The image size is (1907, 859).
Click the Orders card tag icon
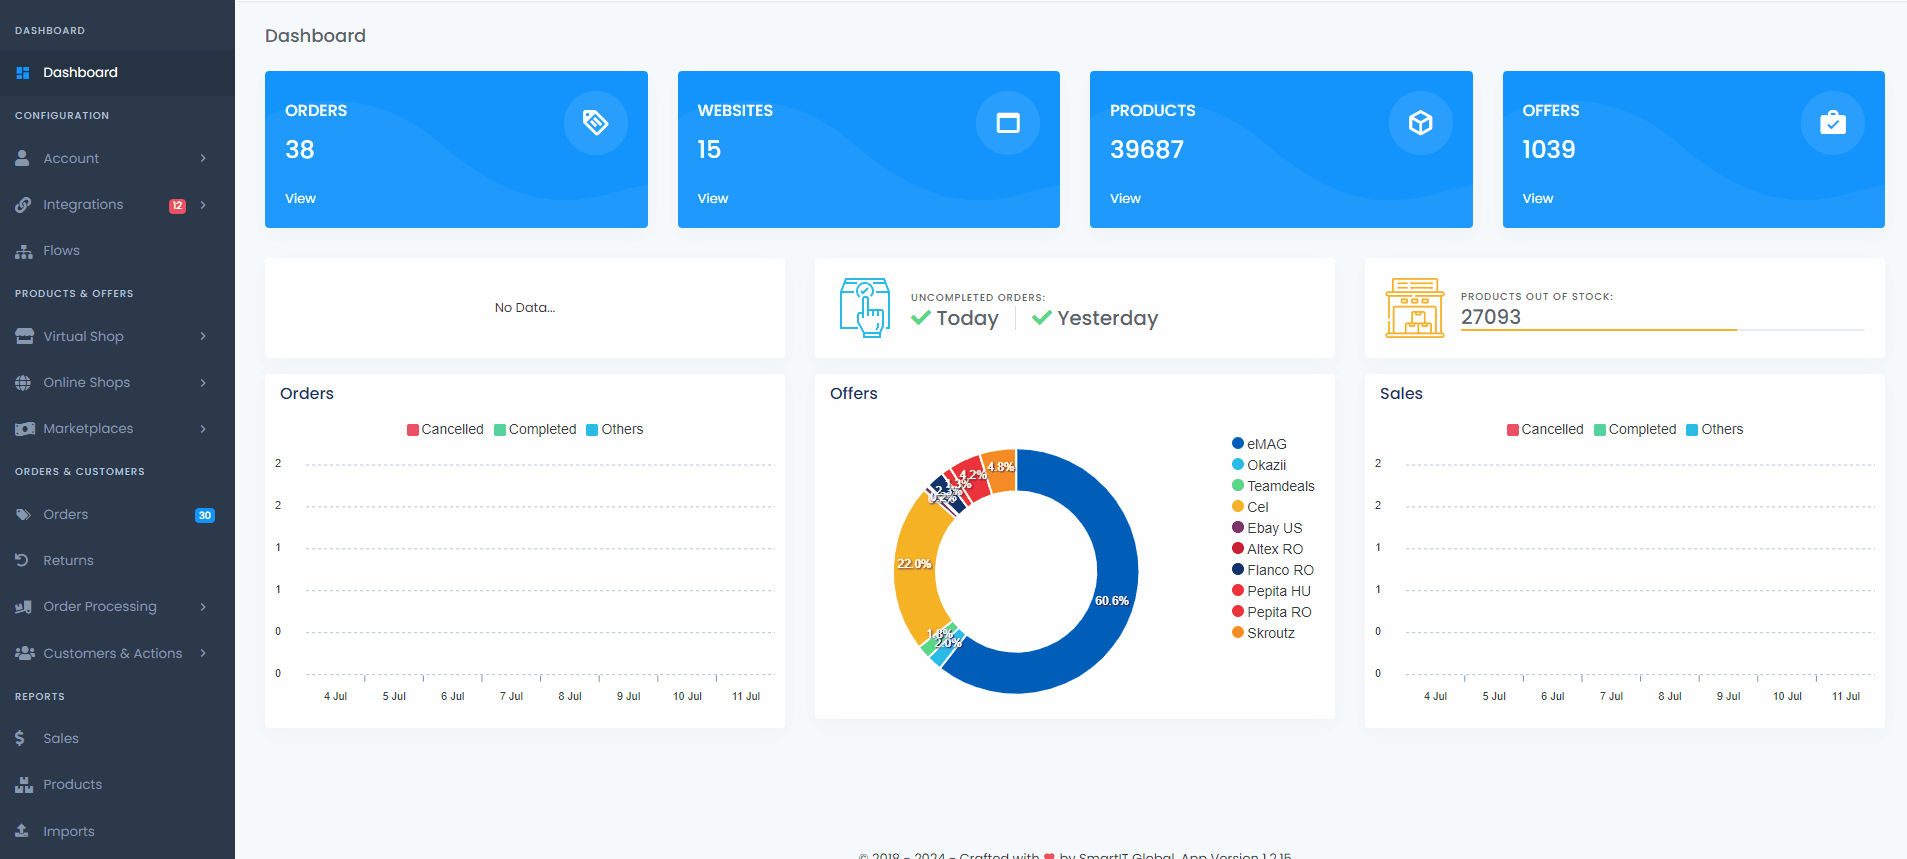tap(595, 123)
